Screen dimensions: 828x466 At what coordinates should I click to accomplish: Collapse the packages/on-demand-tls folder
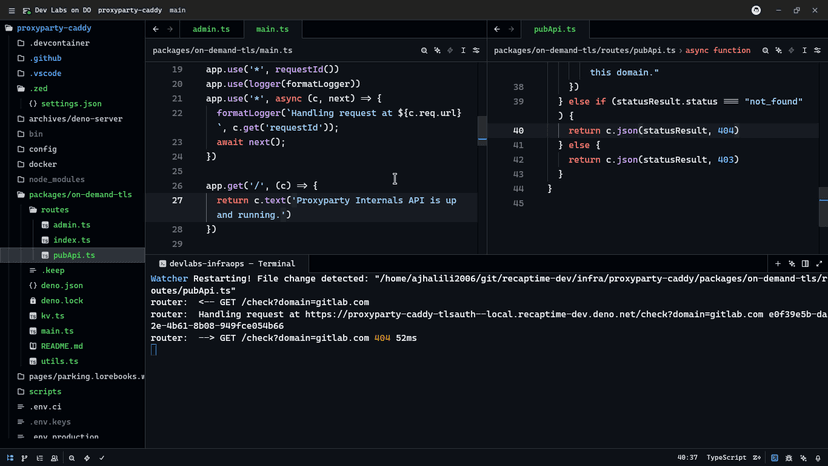pos(80,195)
